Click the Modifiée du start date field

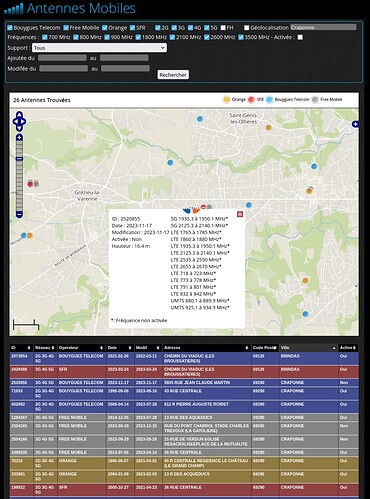coord(63,68)
